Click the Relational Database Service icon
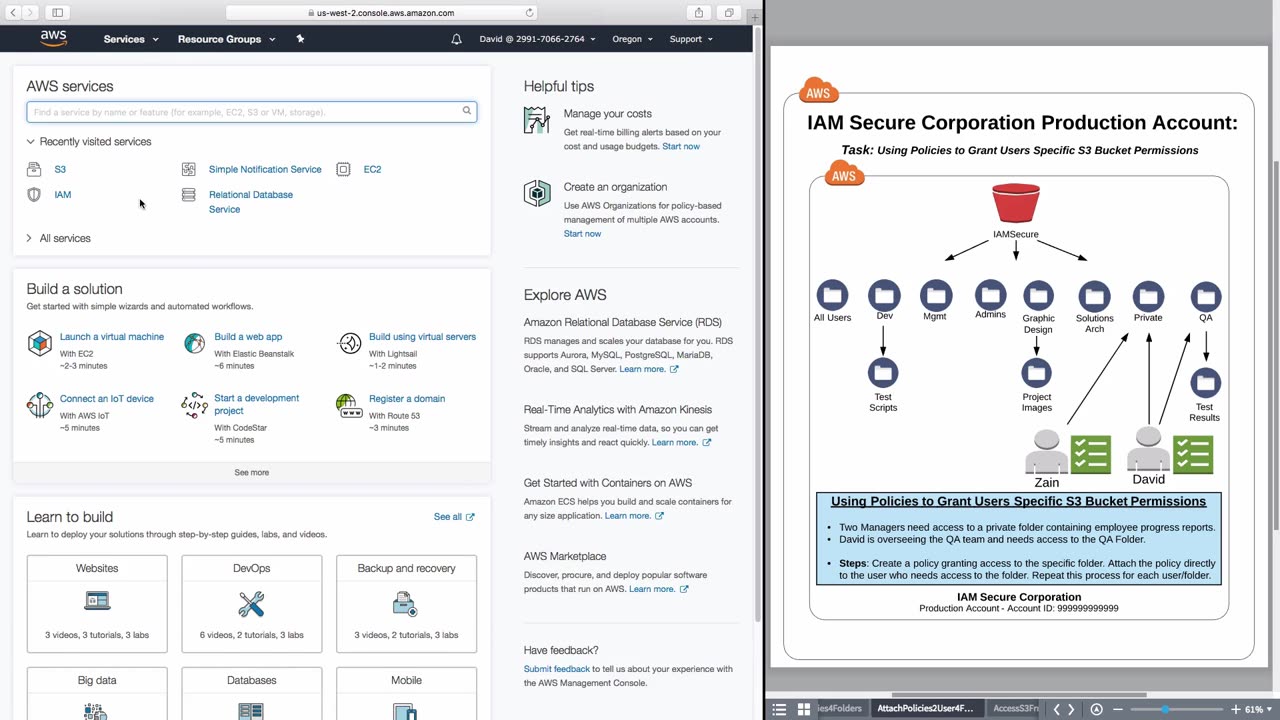 (x=188, y=195)
